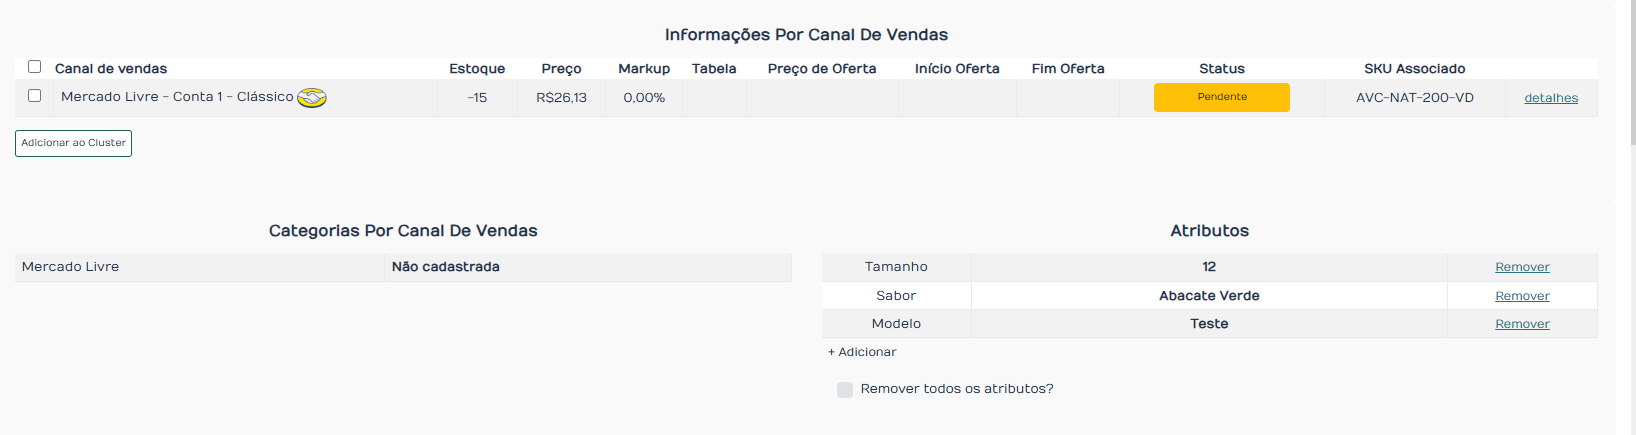
Task: Click the Não cadastrada category cell
Action: point(446,267)
